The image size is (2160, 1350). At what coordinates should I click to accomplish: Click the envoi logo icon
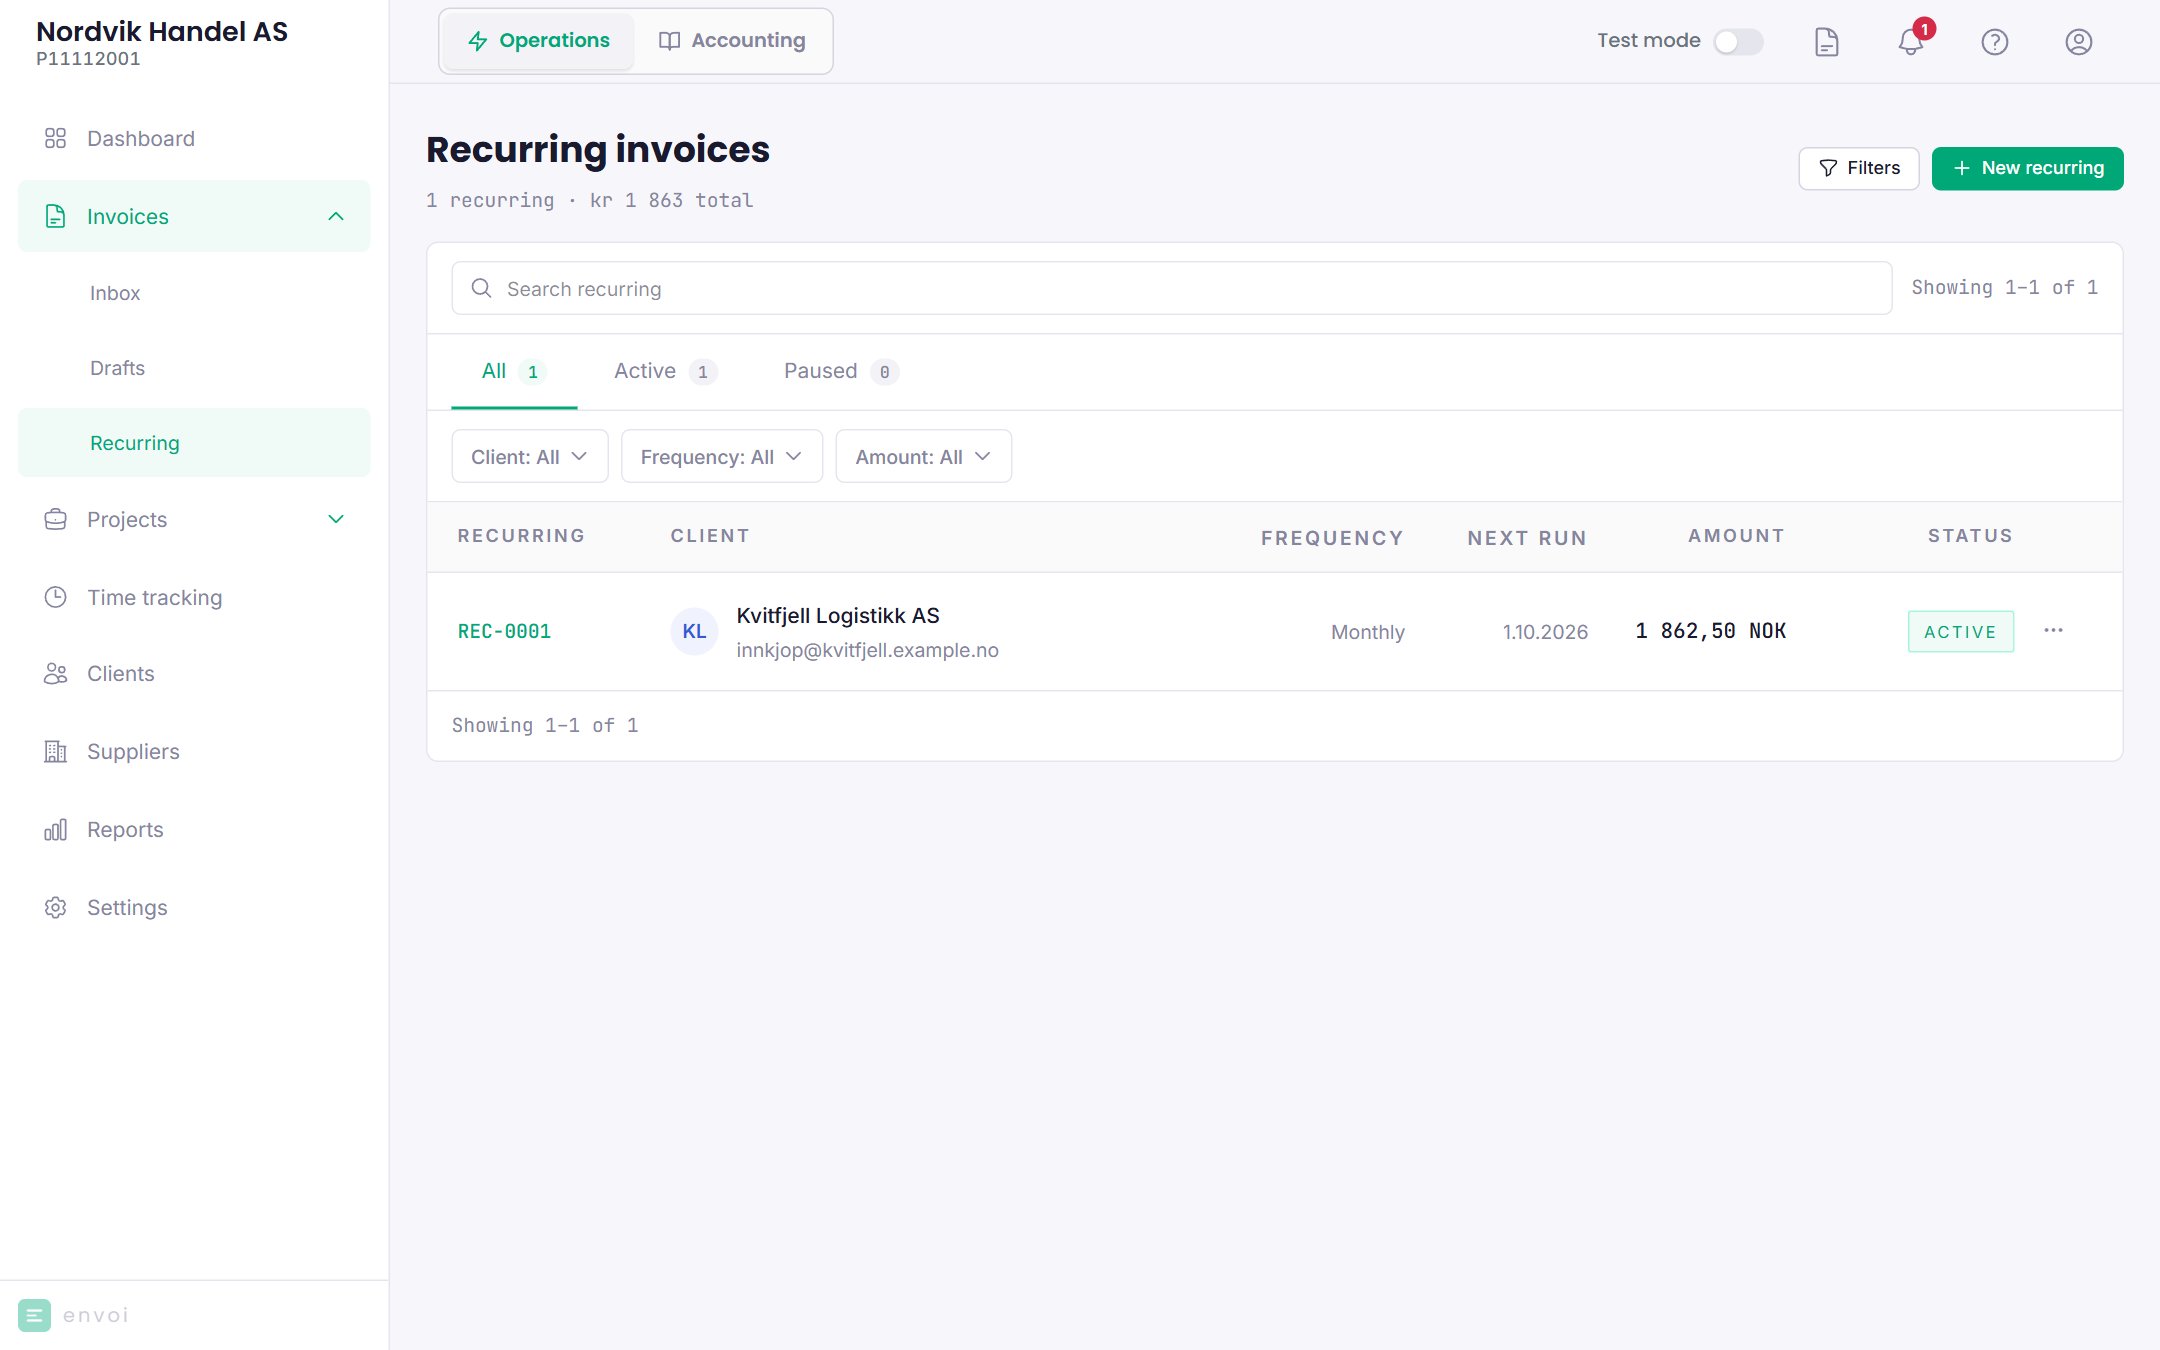tap(34, 1315)
